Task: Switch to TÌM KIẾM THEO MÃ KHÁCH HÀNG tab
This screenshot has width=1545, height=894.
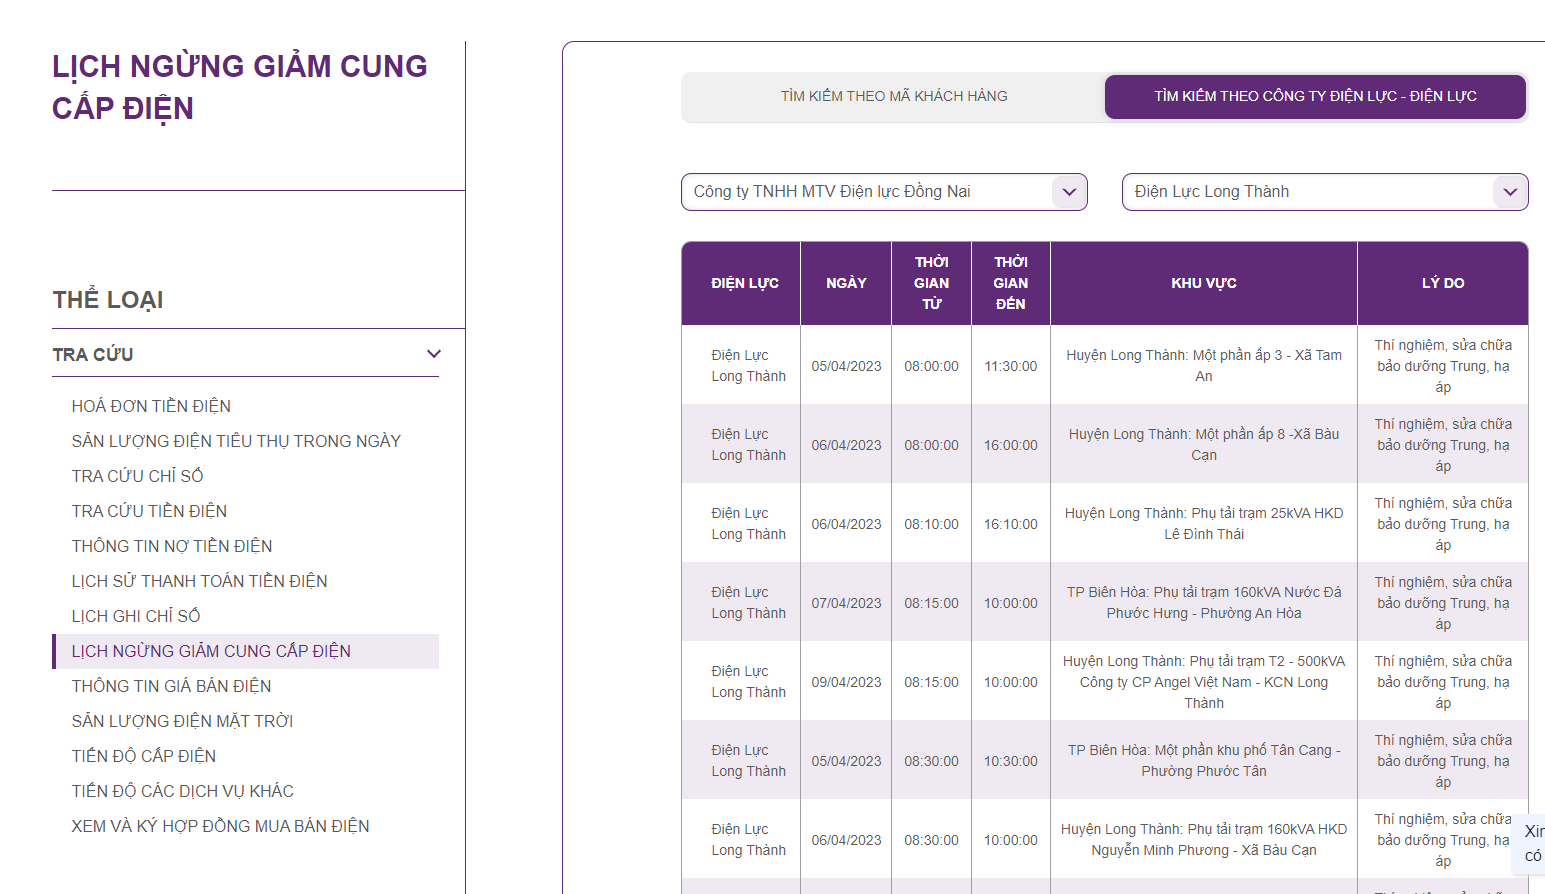Action: 894,96
